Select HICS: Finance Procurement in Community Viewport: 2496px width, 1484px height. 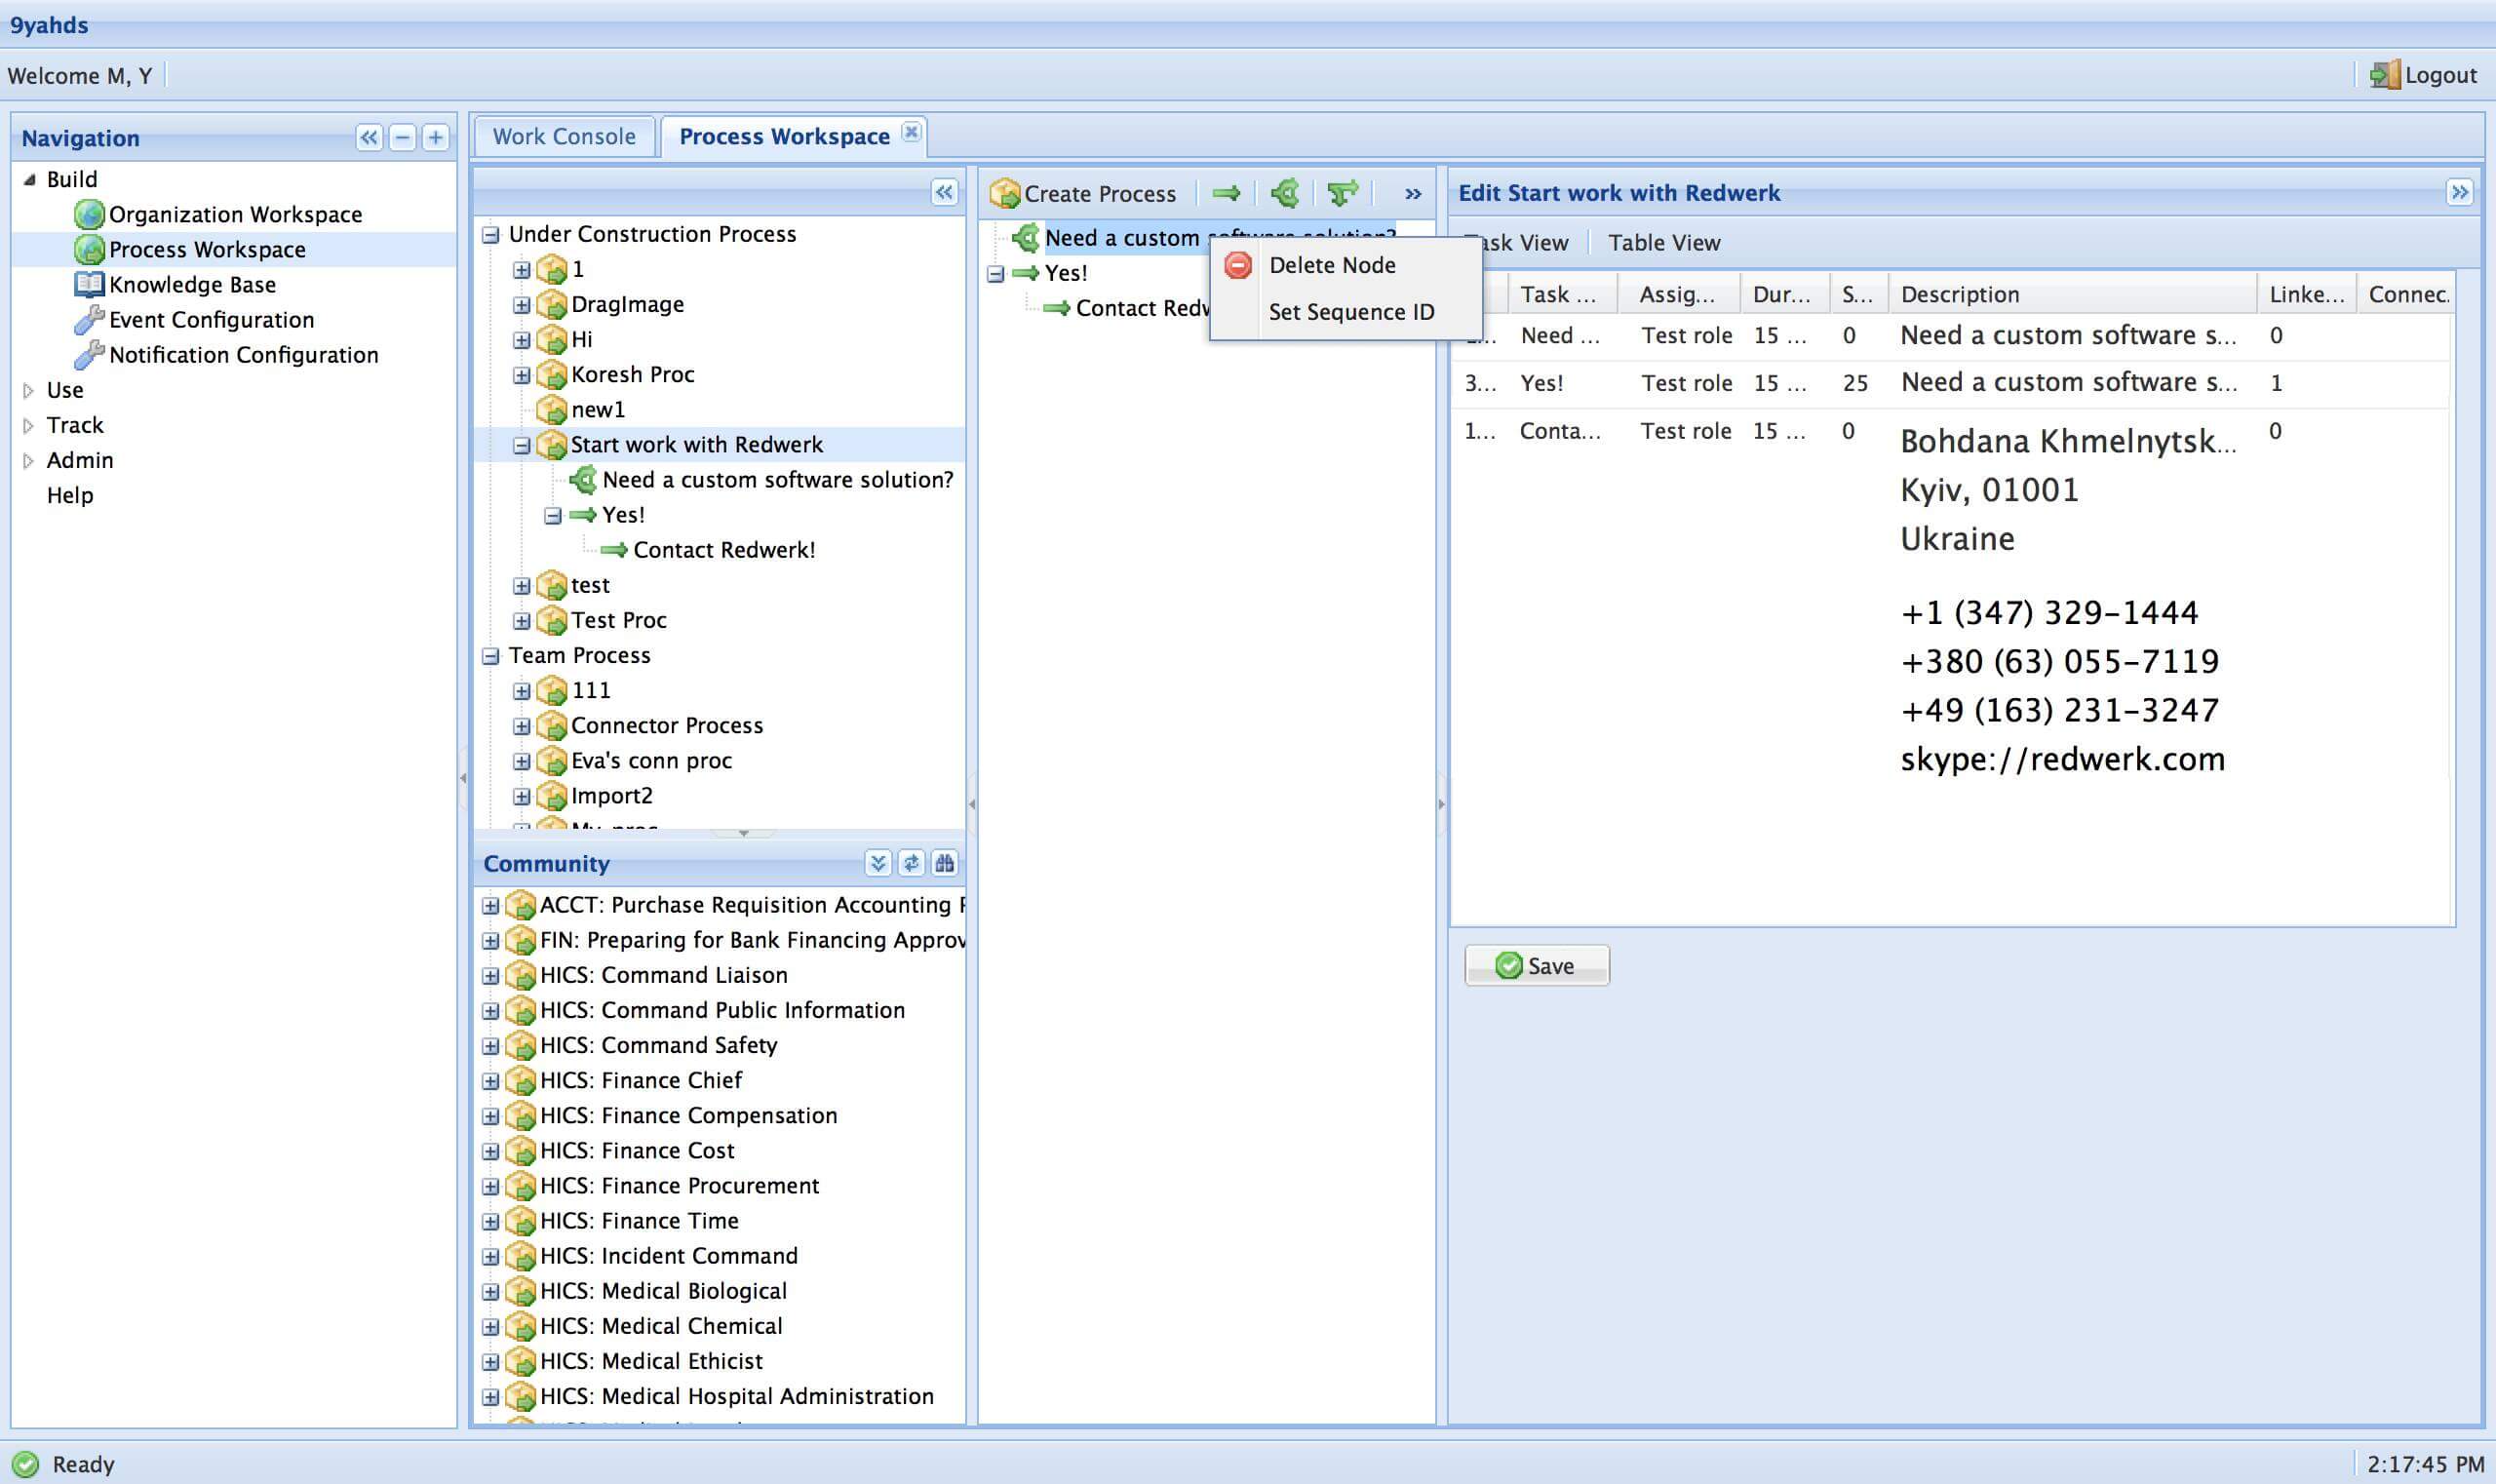click(x=679, y=1186)
